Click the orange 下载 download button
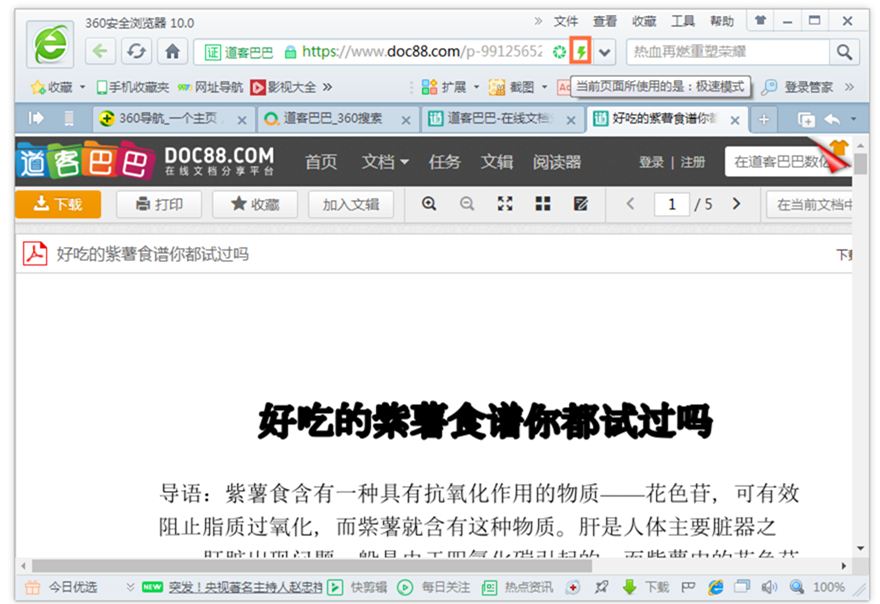This screenshot has width=880, height=604. click(x=58, y=204)
